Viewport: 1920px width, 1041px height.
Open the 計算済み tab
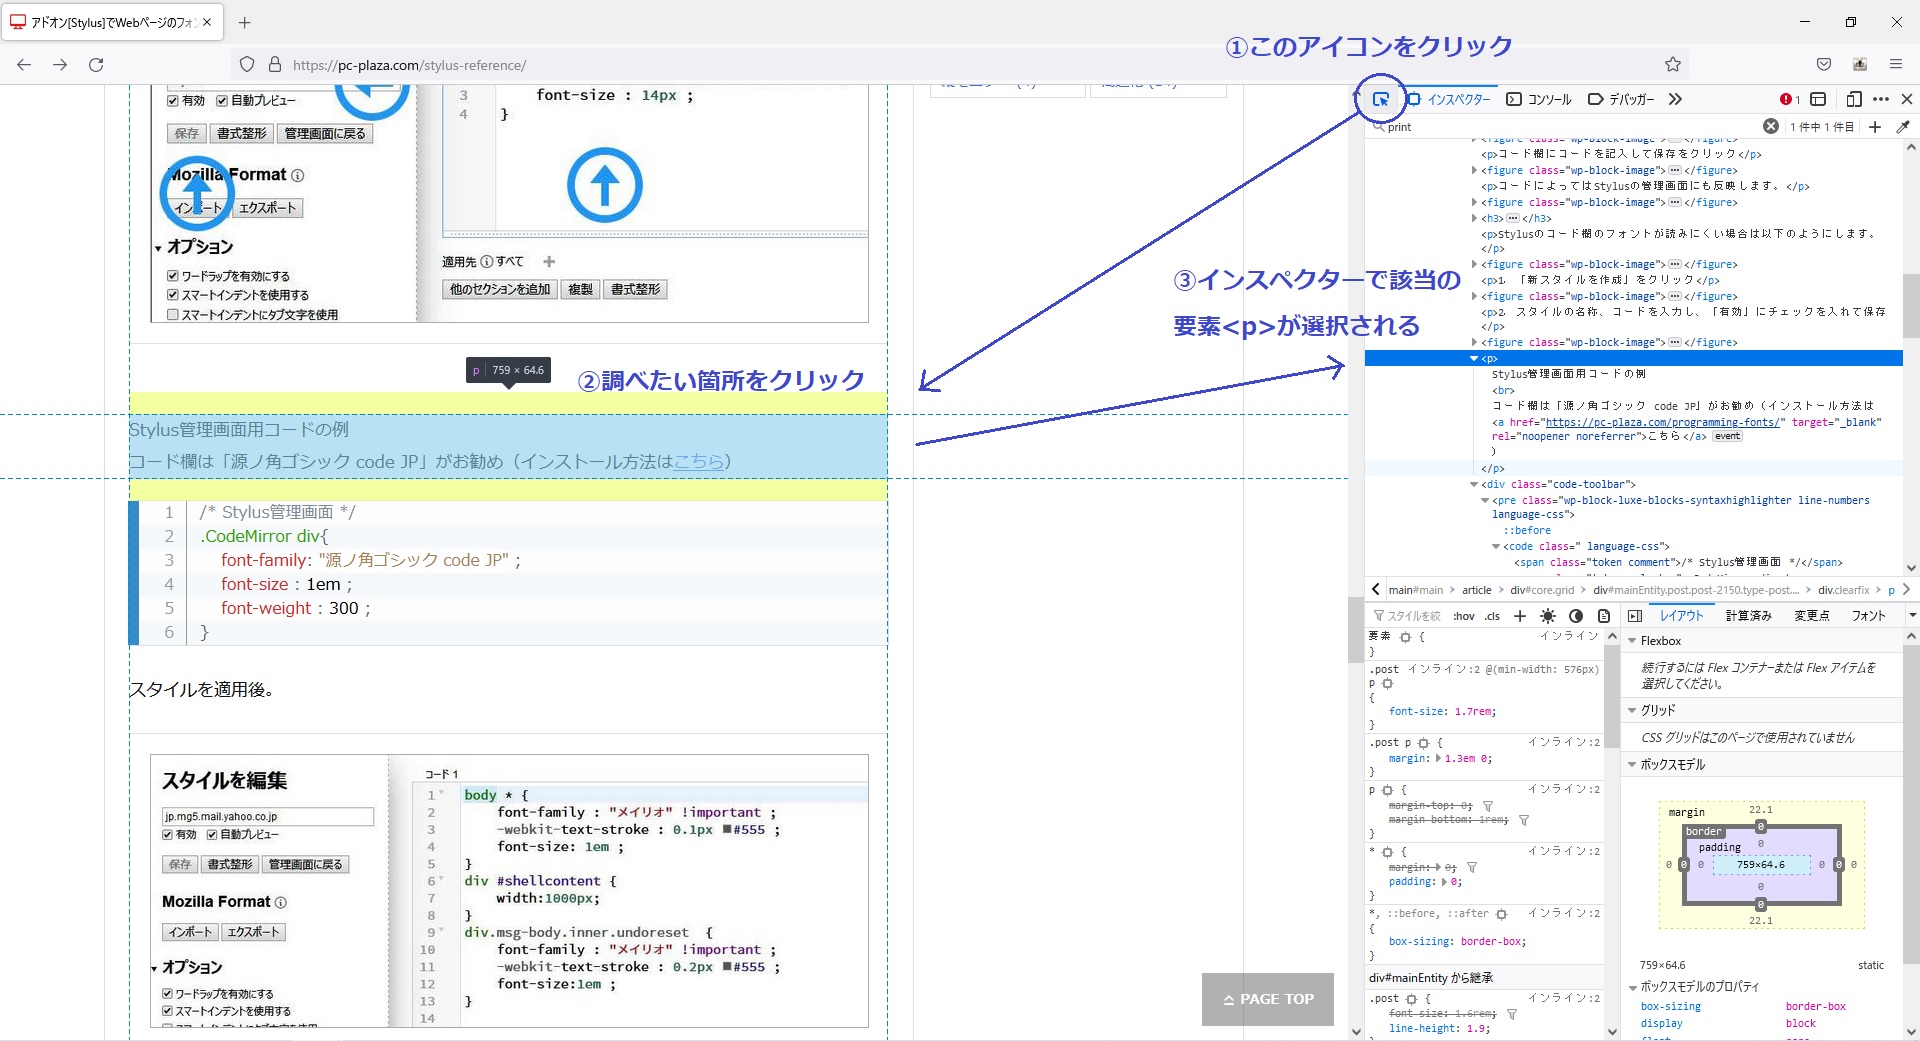point(1748,616)
